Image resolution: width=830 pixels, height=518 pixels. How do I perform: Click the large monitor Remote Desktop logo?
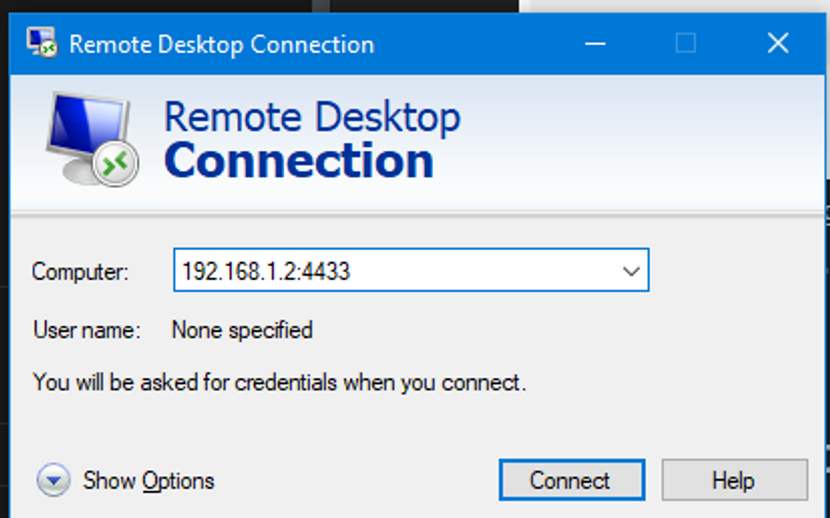93,140
